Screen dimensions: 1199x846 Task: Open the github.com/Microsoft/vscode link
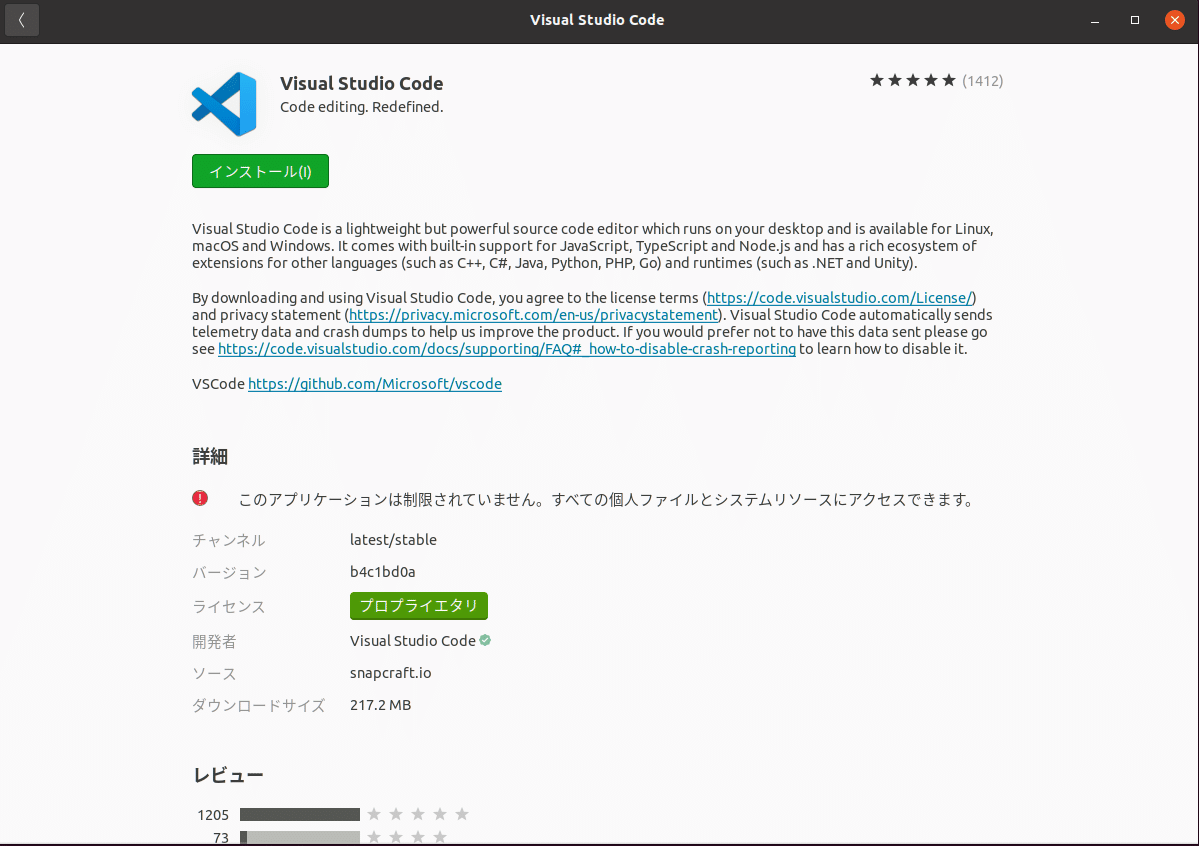point(375,384)
